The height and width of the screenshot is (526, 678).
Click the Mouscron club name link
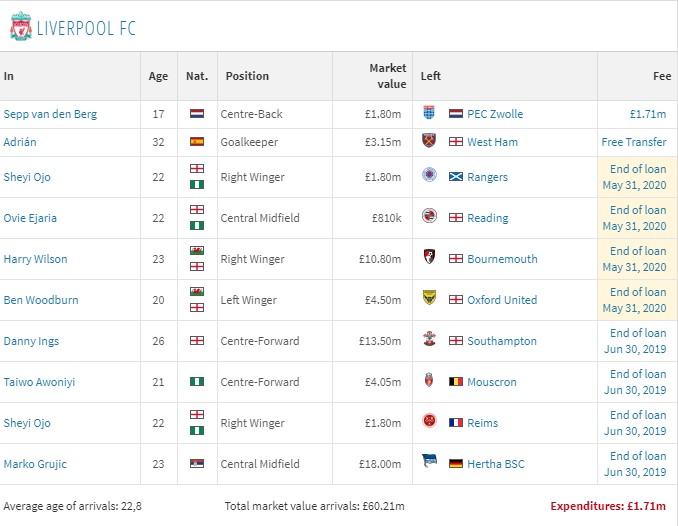point(494,382)
